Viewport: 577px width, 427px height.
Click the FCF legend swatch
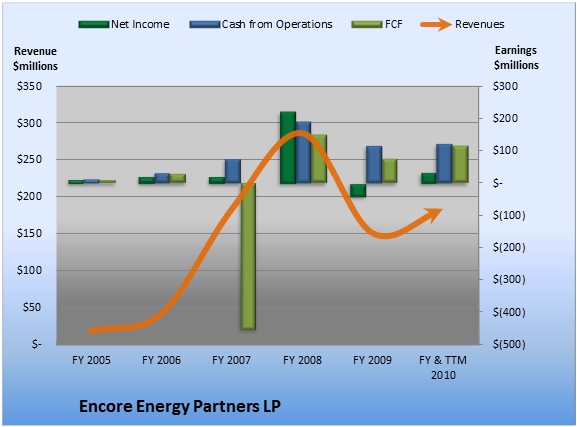pos(367,25)
